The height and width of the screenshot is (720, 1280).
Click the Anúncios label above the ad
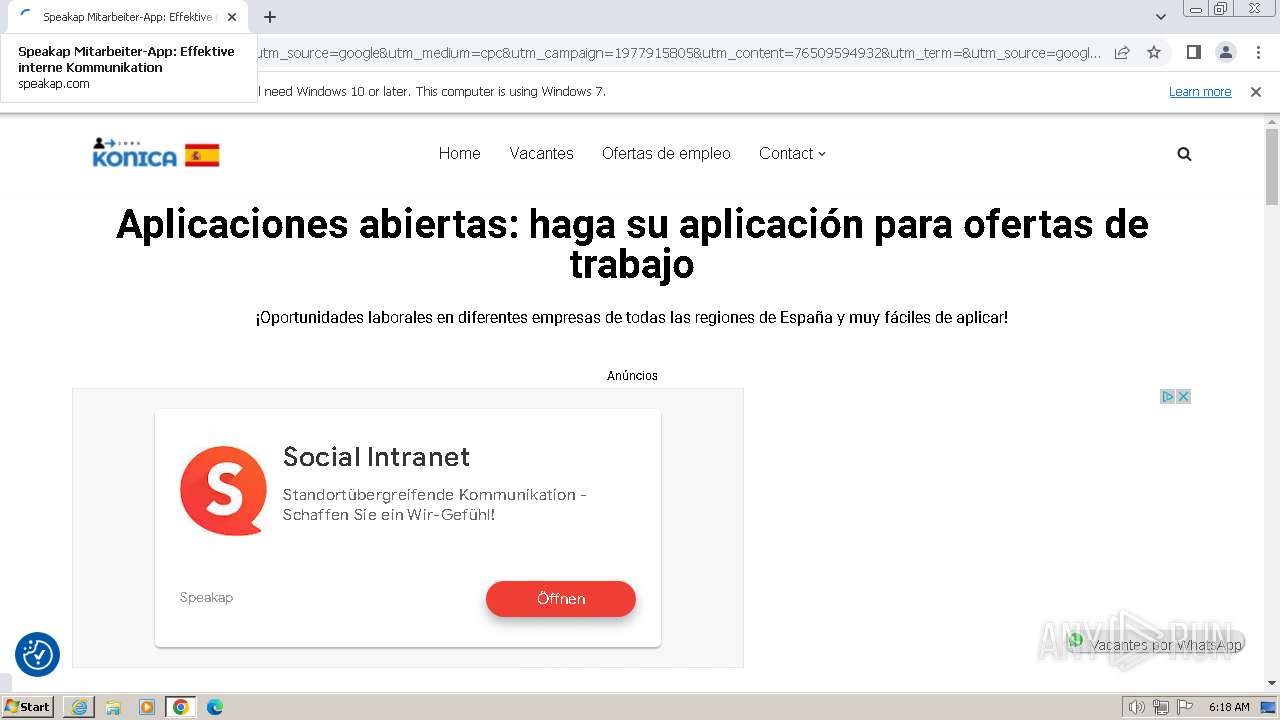click(632, 376)
